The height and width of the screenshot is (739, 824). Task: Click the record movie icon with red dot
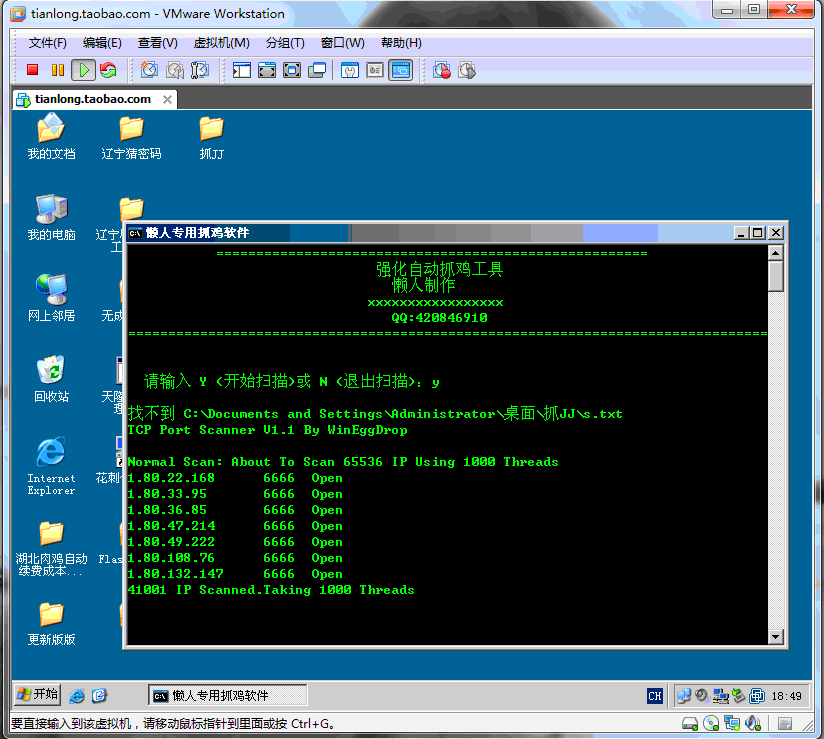click(x=441, y=70)
